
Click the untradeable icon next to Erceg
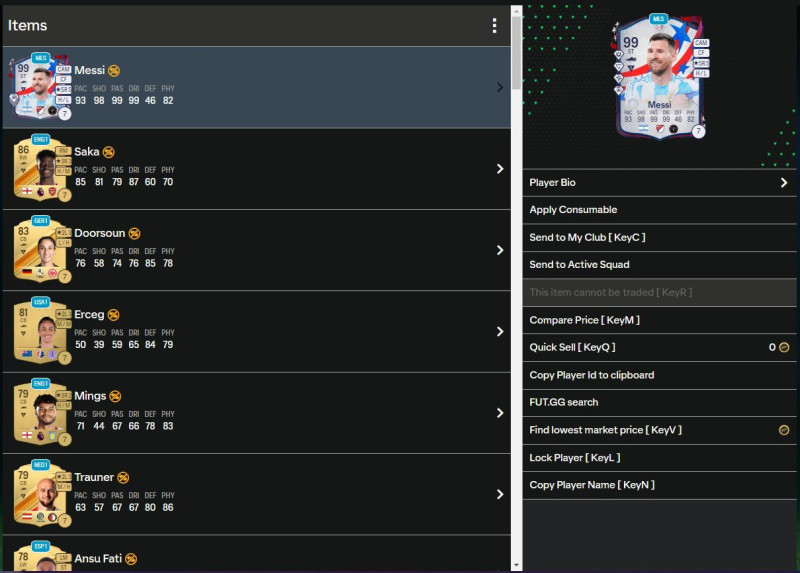point(113,315)
